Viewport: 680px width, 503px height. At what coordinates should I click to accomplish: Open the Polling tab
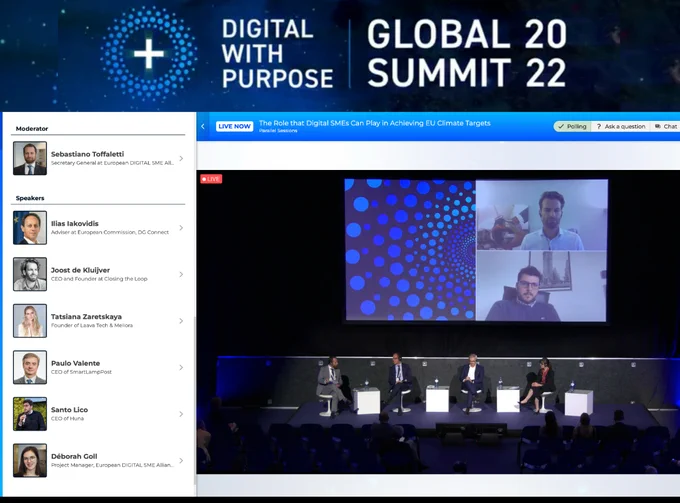tap(572, 126)
